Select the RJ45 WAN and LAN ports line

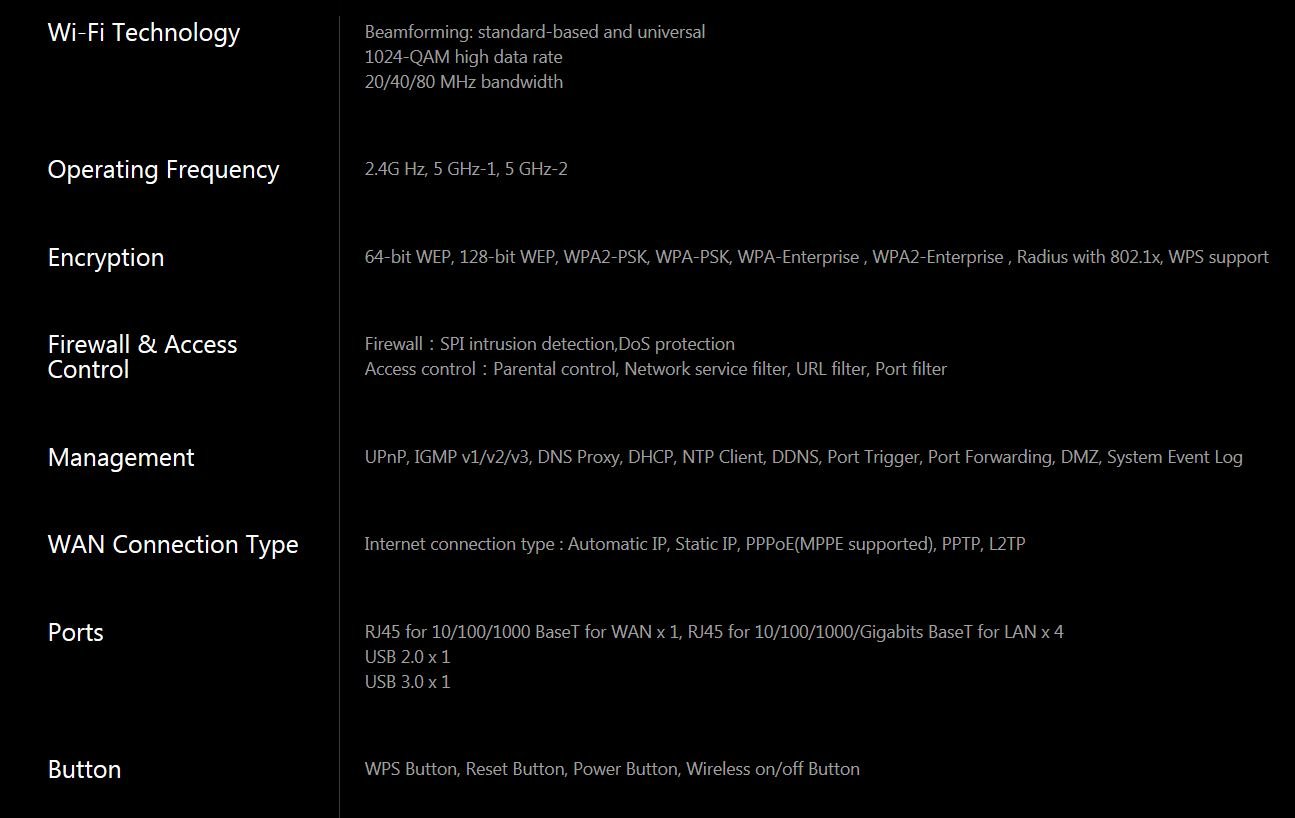click(714, 632)
